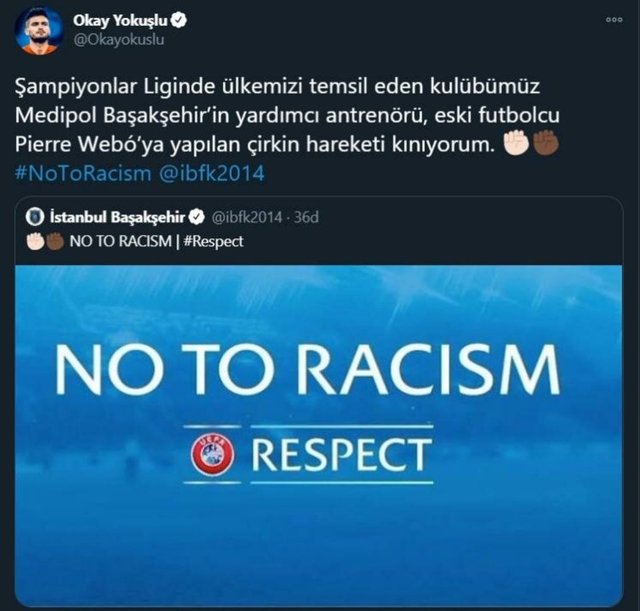The image size is (640, 611).
Task: Open İstanbul Başakşehir club logo avatar
Action: tap(35, 217)
